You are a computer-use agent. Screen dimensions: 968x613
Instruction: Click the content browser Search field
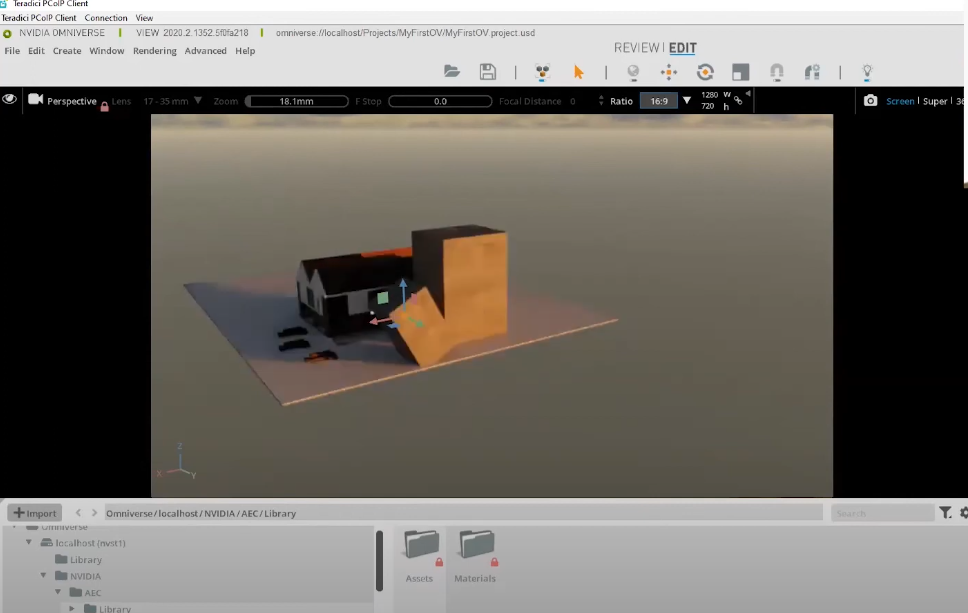882,512
